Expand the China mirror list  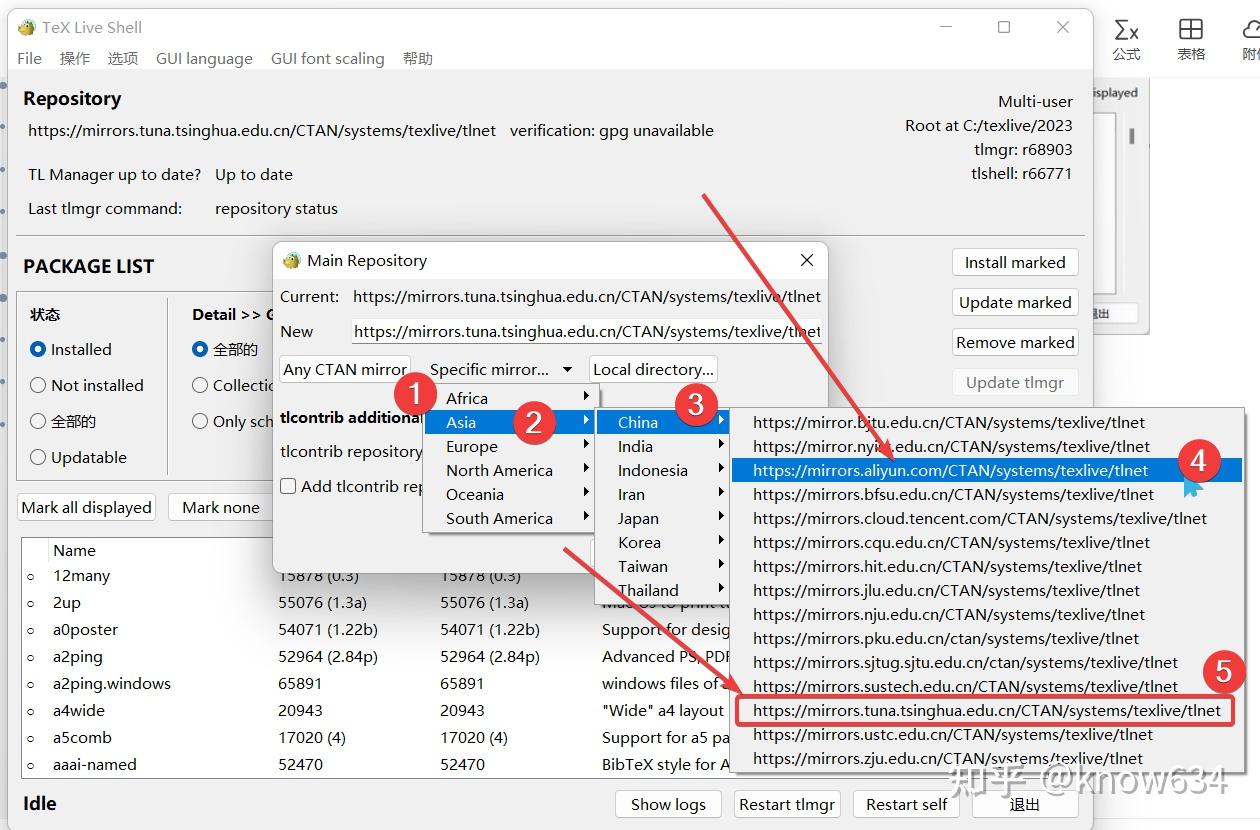point(662,422)
